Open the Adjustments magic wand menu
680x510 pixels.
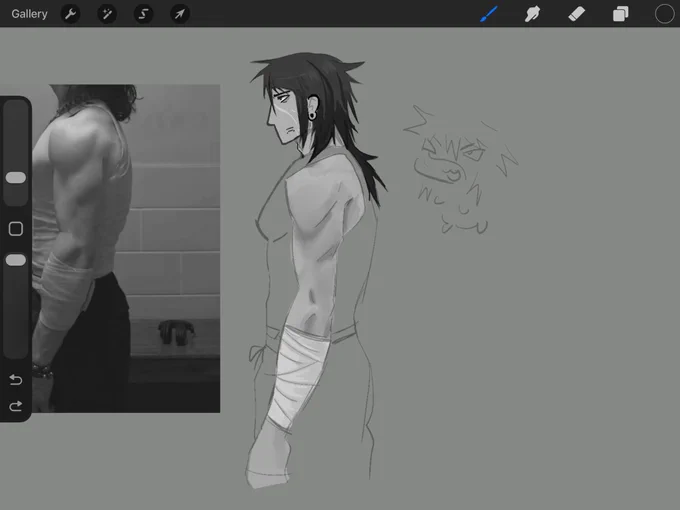click(x=107, y=14)
